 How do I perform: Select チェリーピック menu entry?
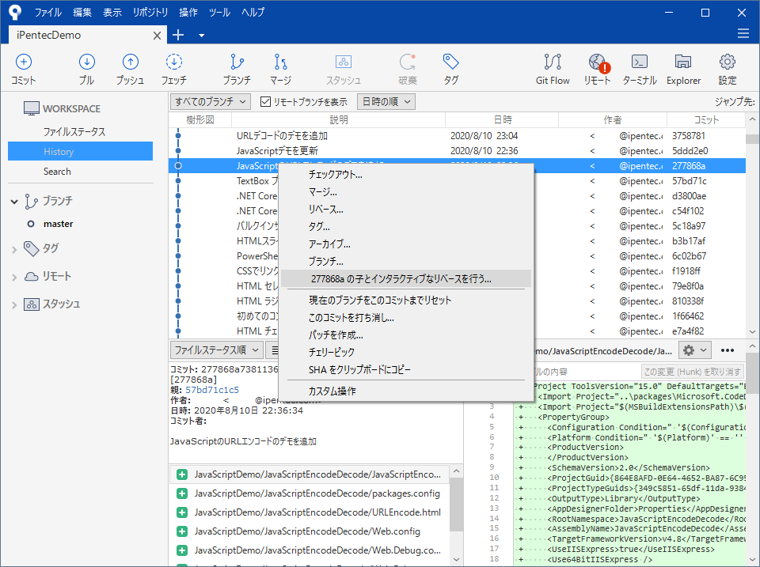click(x=406, y=352)
